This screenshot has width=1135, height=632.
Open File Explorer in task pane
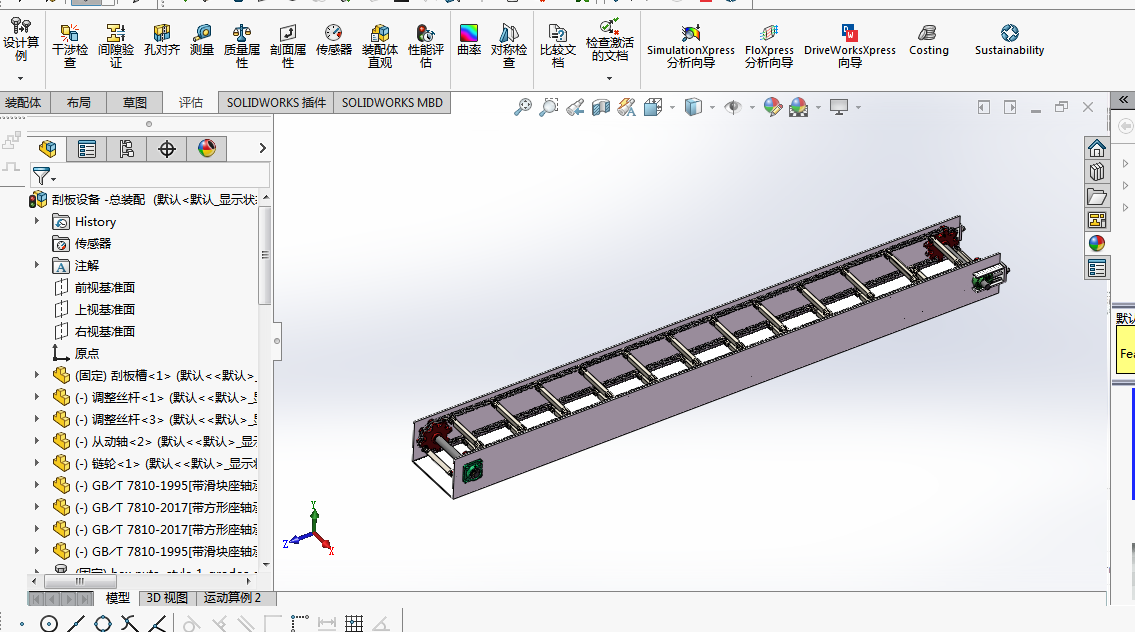click(1097, 196)
